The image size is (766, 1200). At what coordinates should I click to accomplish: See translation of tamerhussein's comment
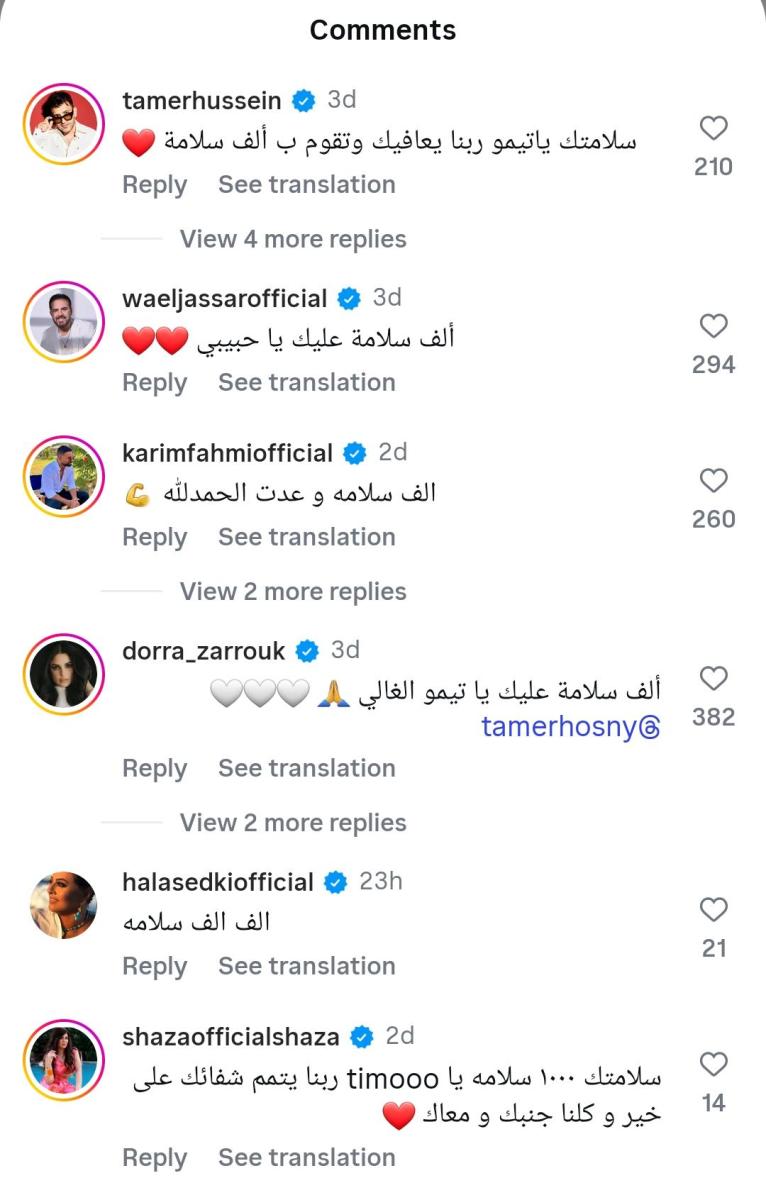(x=307, y=184)
